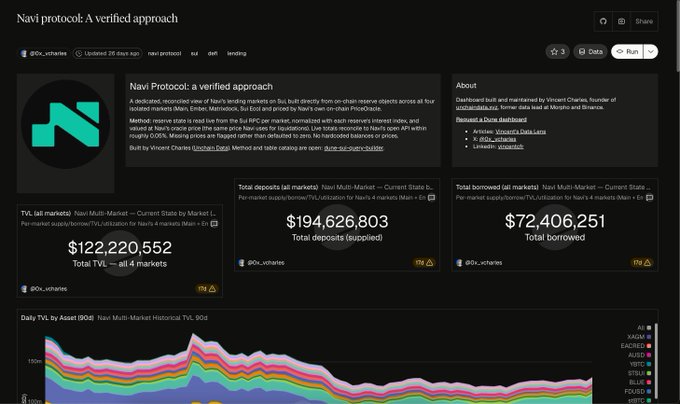
Task: Select the lending tag
Action: [x=236, y=53]
